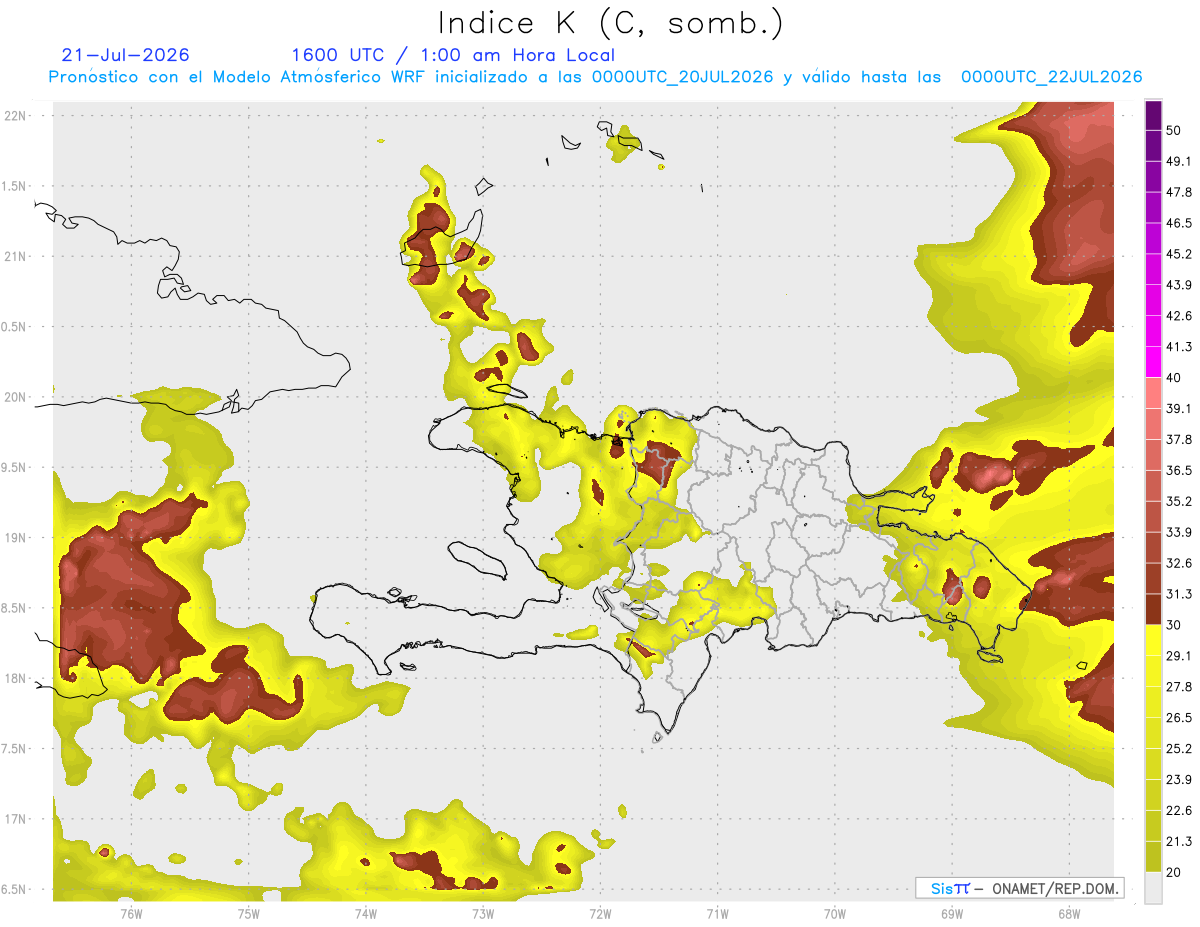The image size is (1200, 927).
Task: Select the date text "21-Jul-2026"
Action: coord(125,55)
